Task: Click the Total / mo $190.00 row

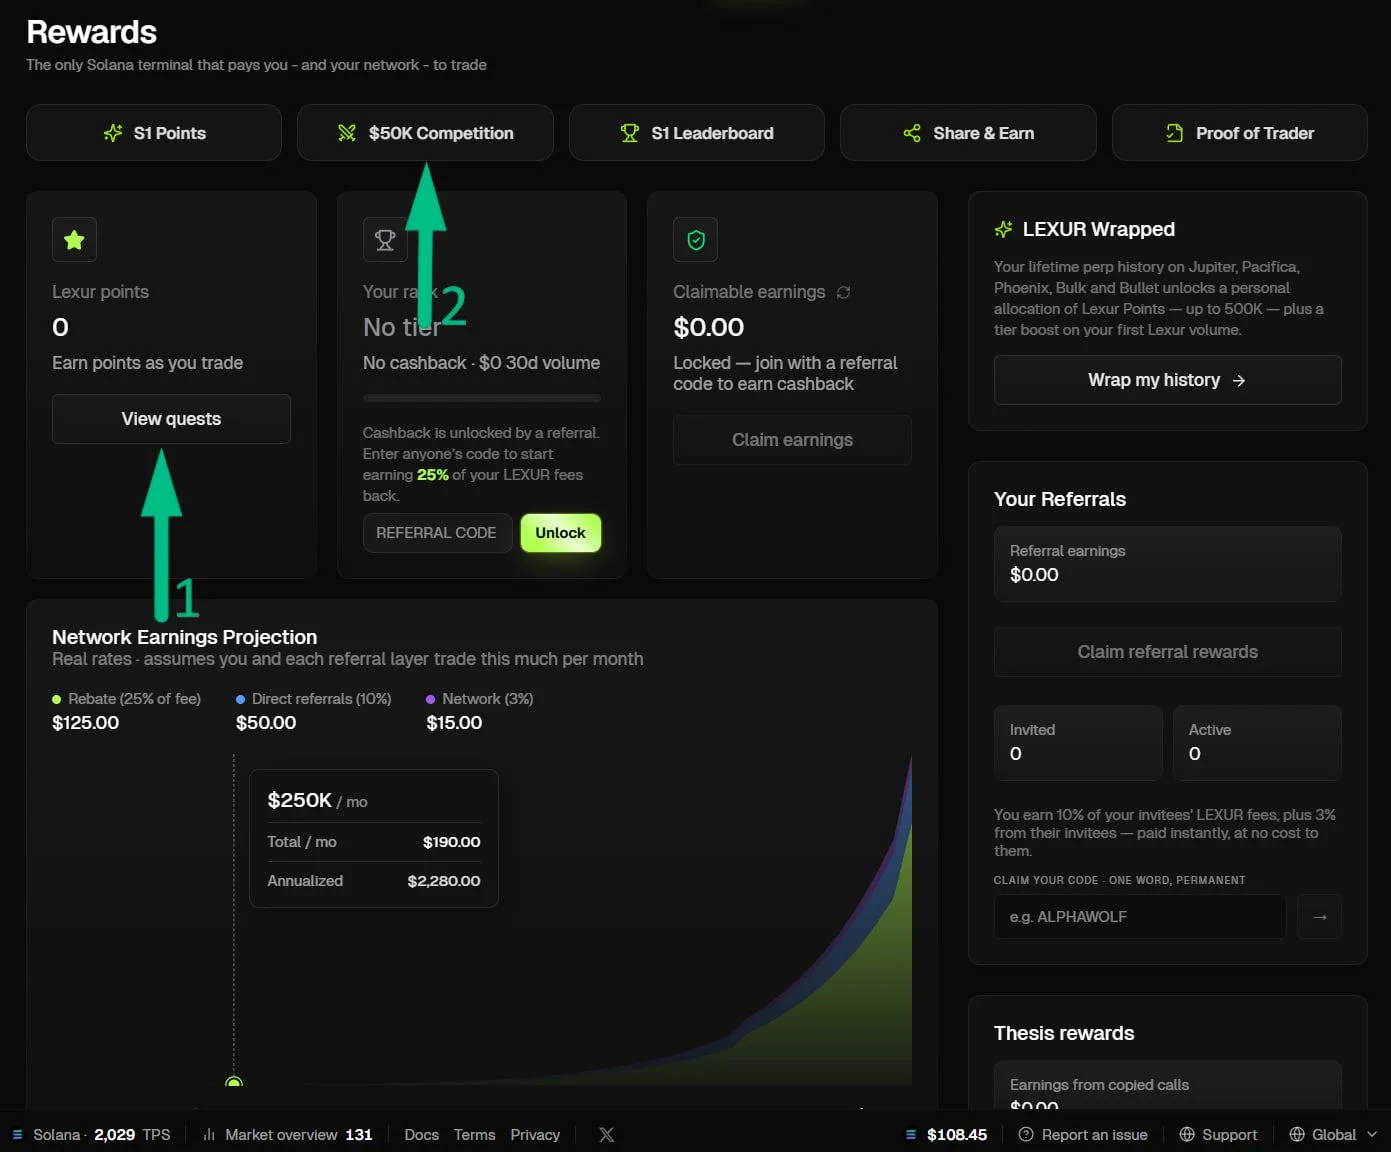Action: coord(374,842)
